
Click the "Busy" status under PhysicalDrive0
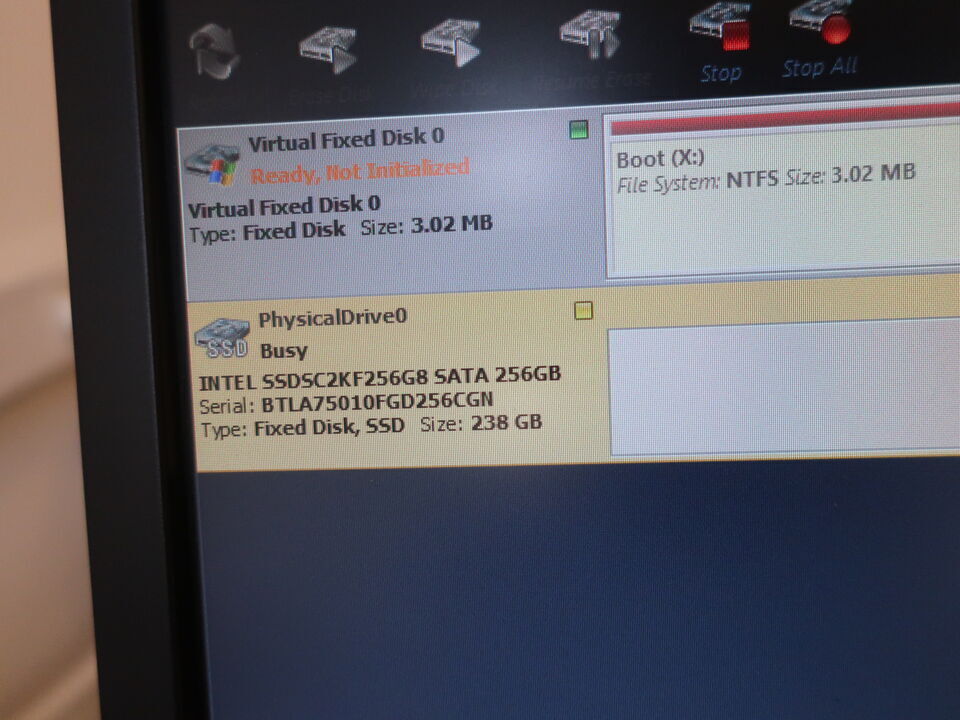coord(284,351)
